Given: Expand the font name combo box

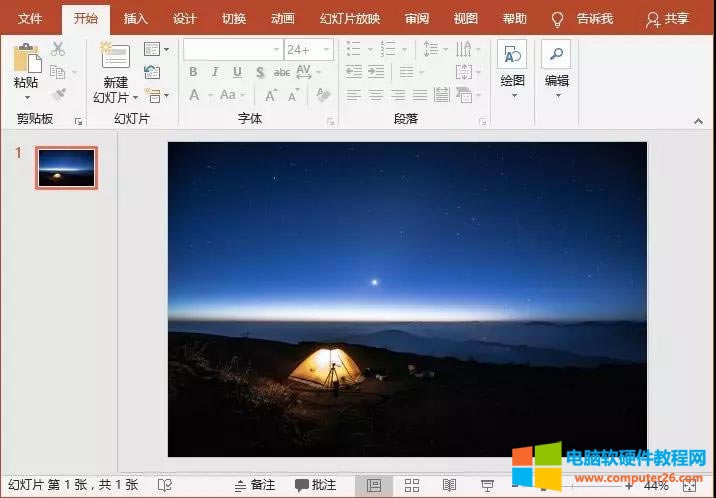Looking at the screenshot, I should pos(276,49).
